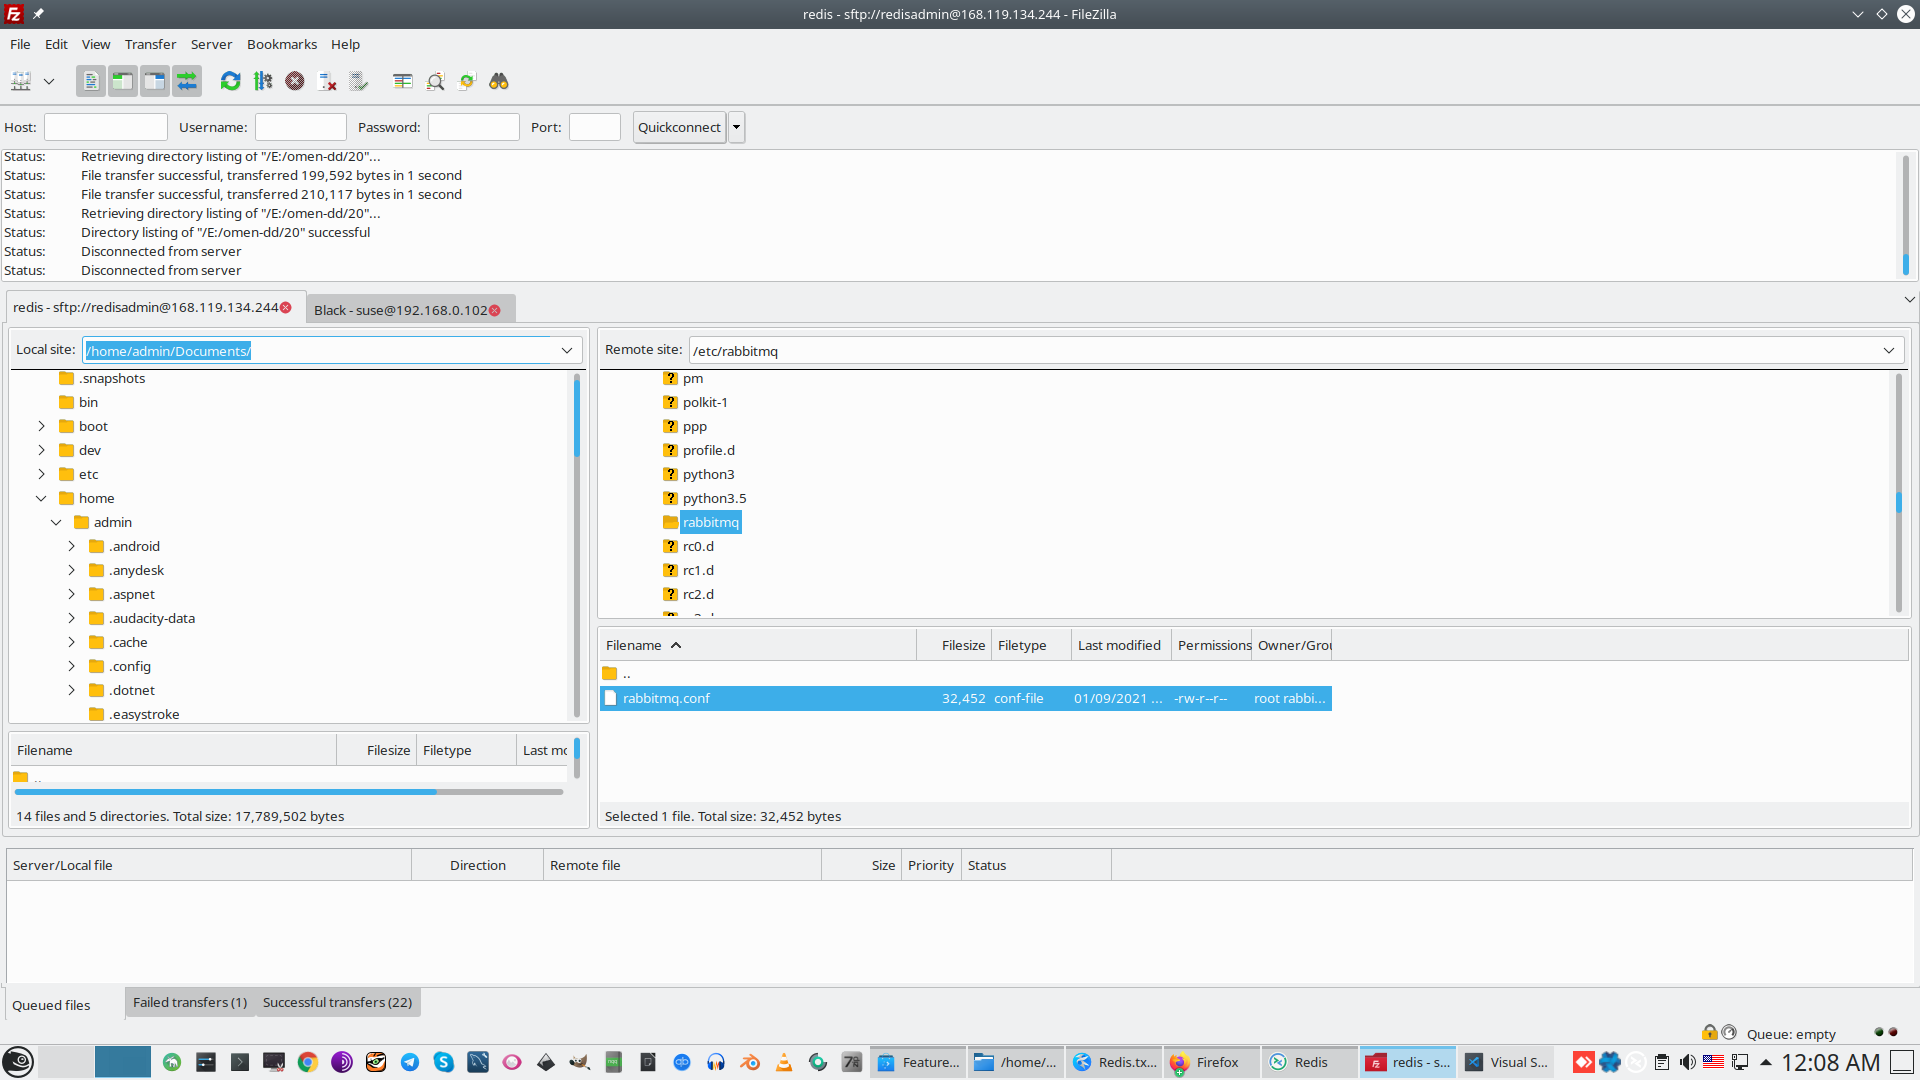Click the refresh file lists icon

(230, 81)
